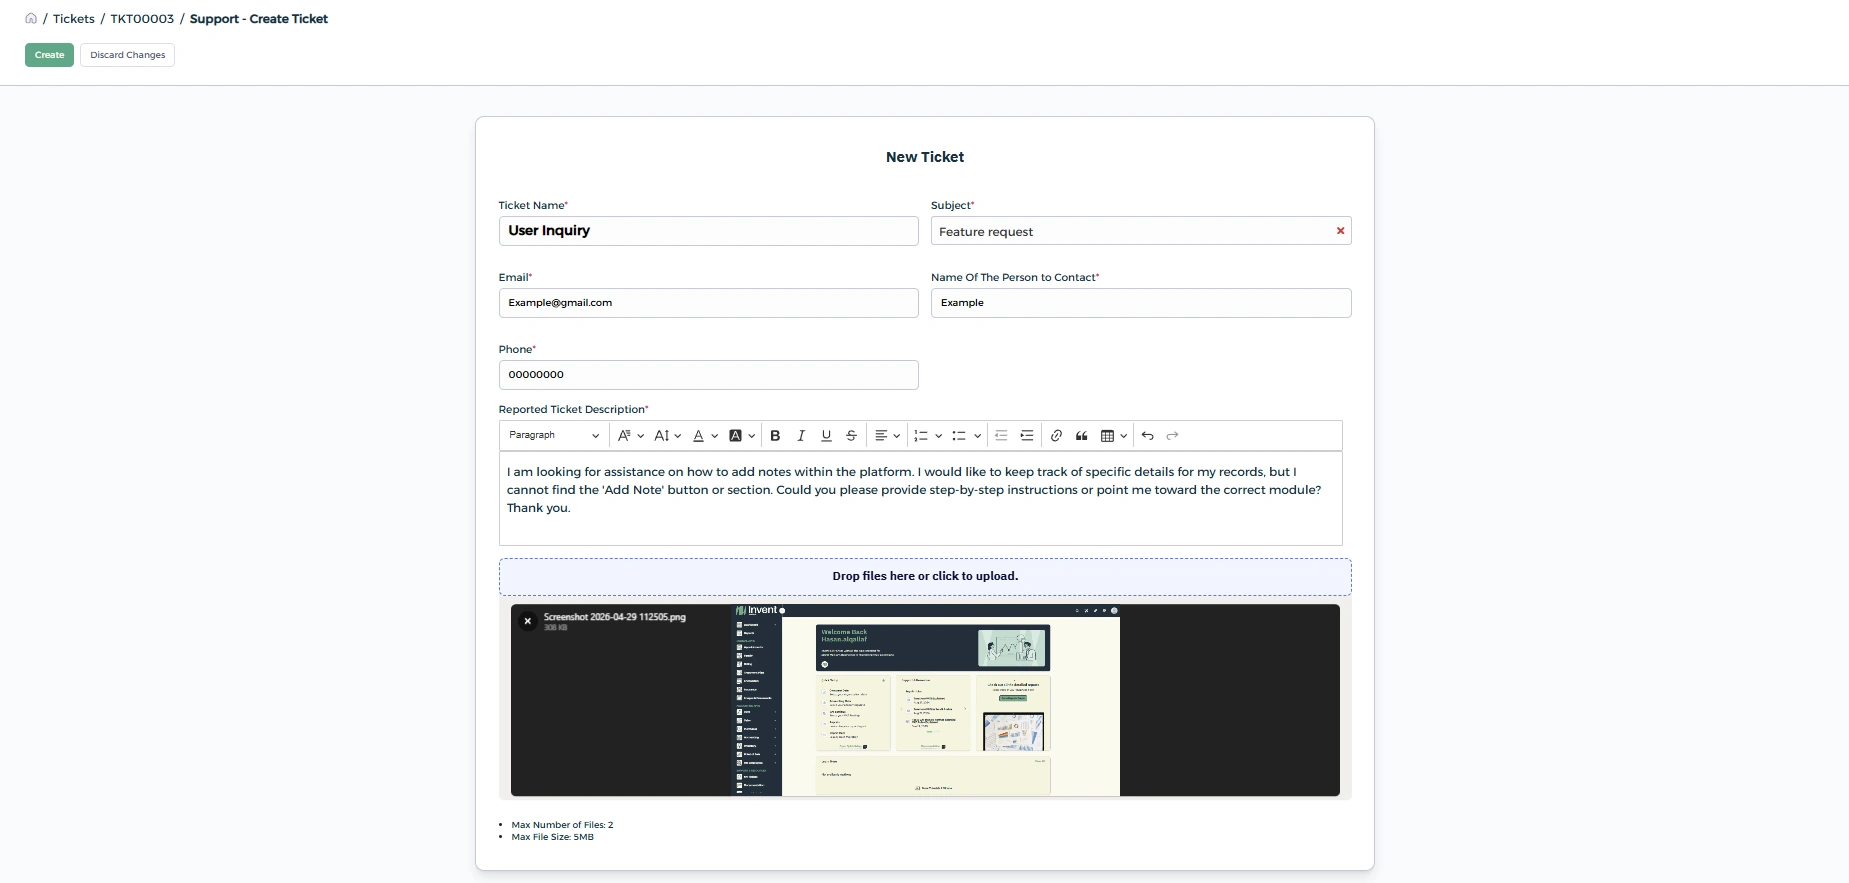This screenshot has width=1849, height=883.
Task: Click inside the ticket description text area
Action: [x=920, y=498]
